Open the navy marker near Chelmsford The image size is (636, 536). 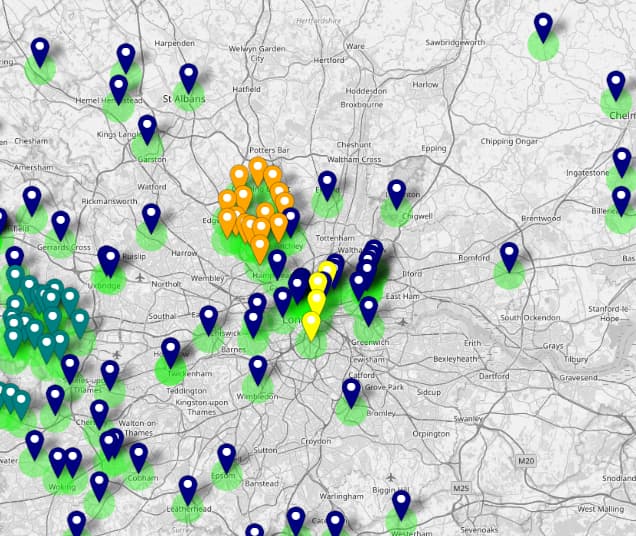click(616, 85)
